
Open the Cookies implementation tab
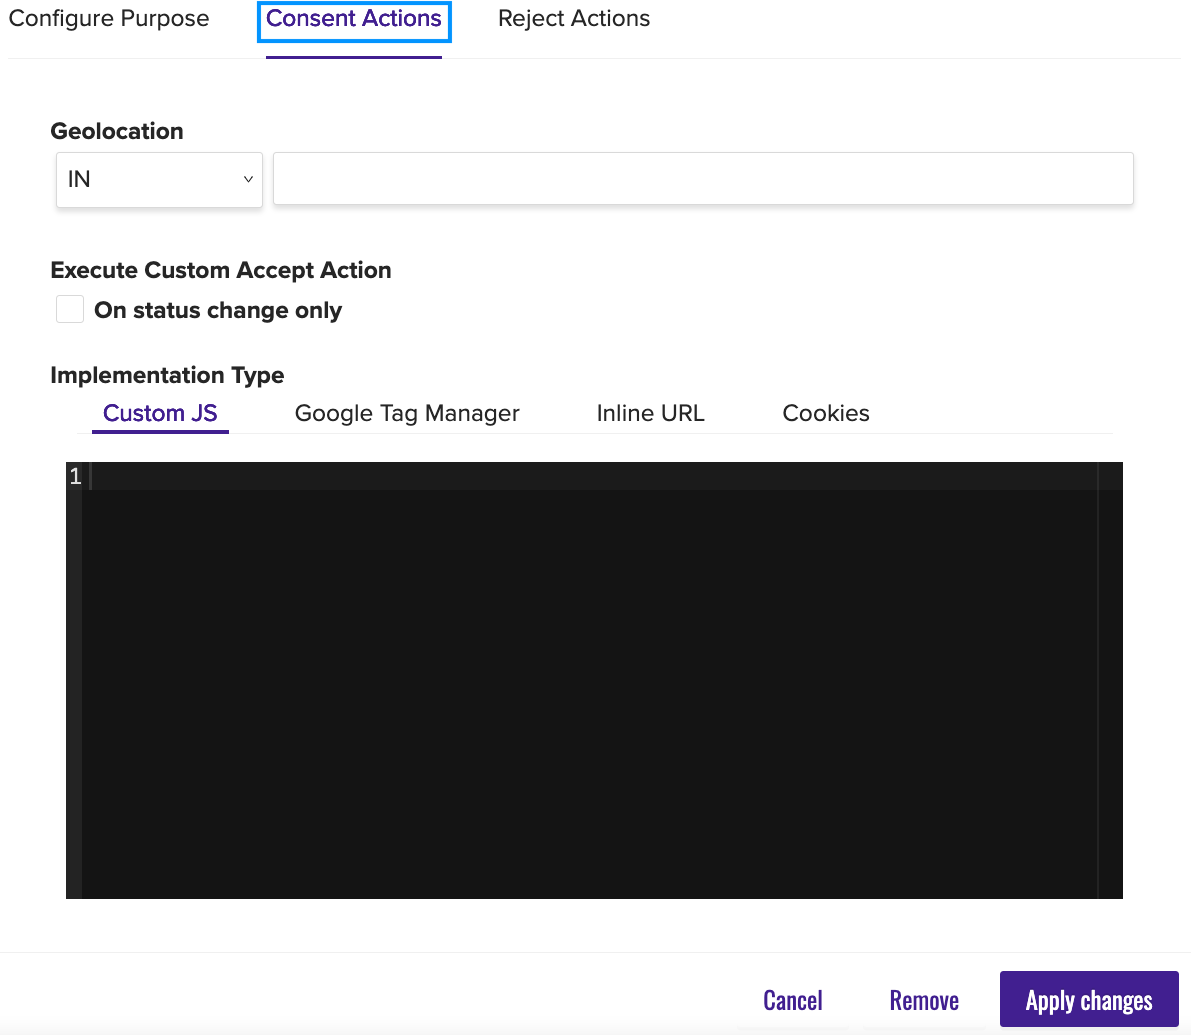[x=826, y=414]
